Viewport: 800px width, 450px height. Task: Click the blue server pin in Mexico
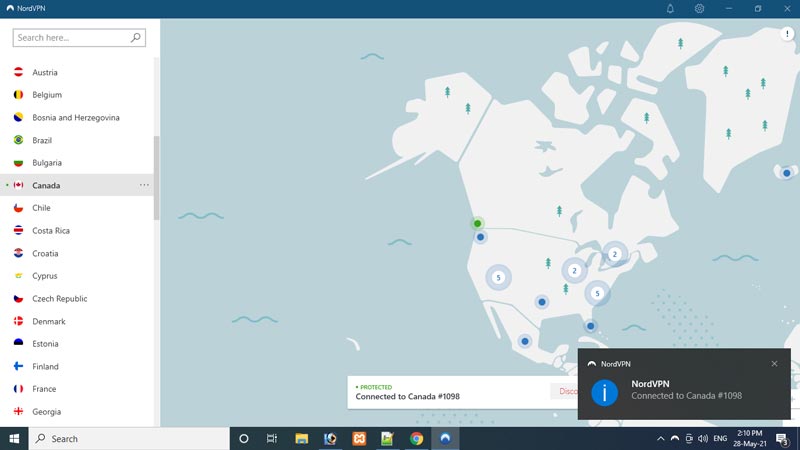tap(524, 341)
